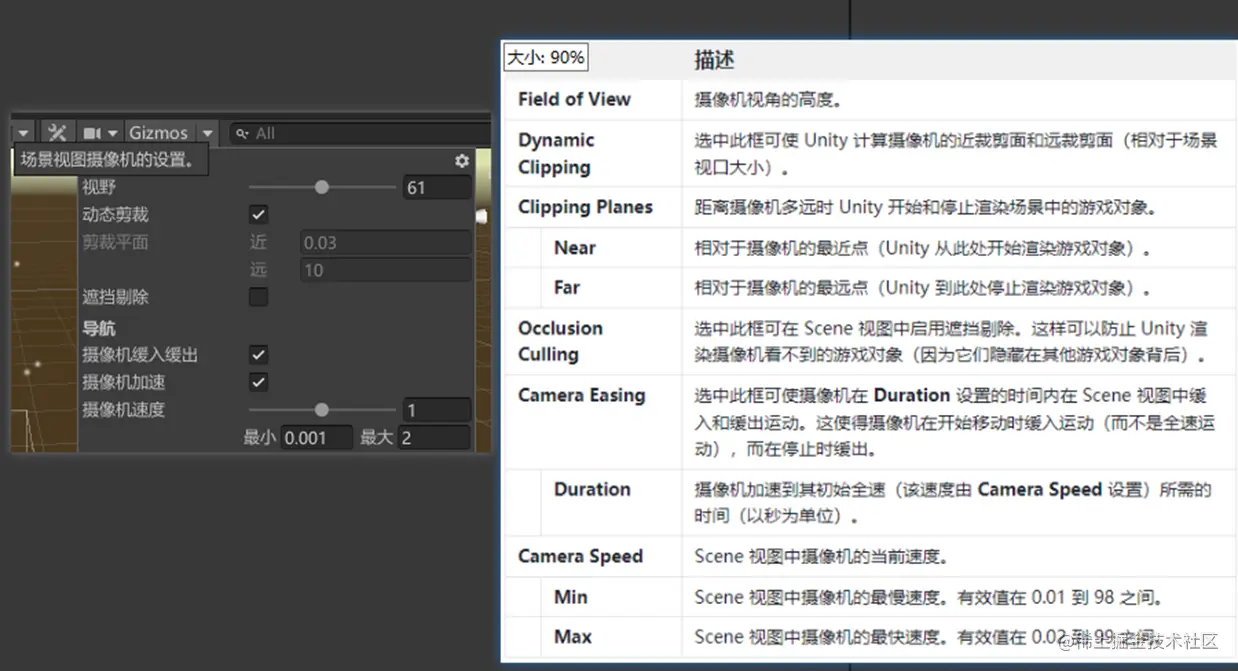Uncheck the 动态剪裁 checkbox
The image size is (1238, 671).
click(x=258, y=214)
